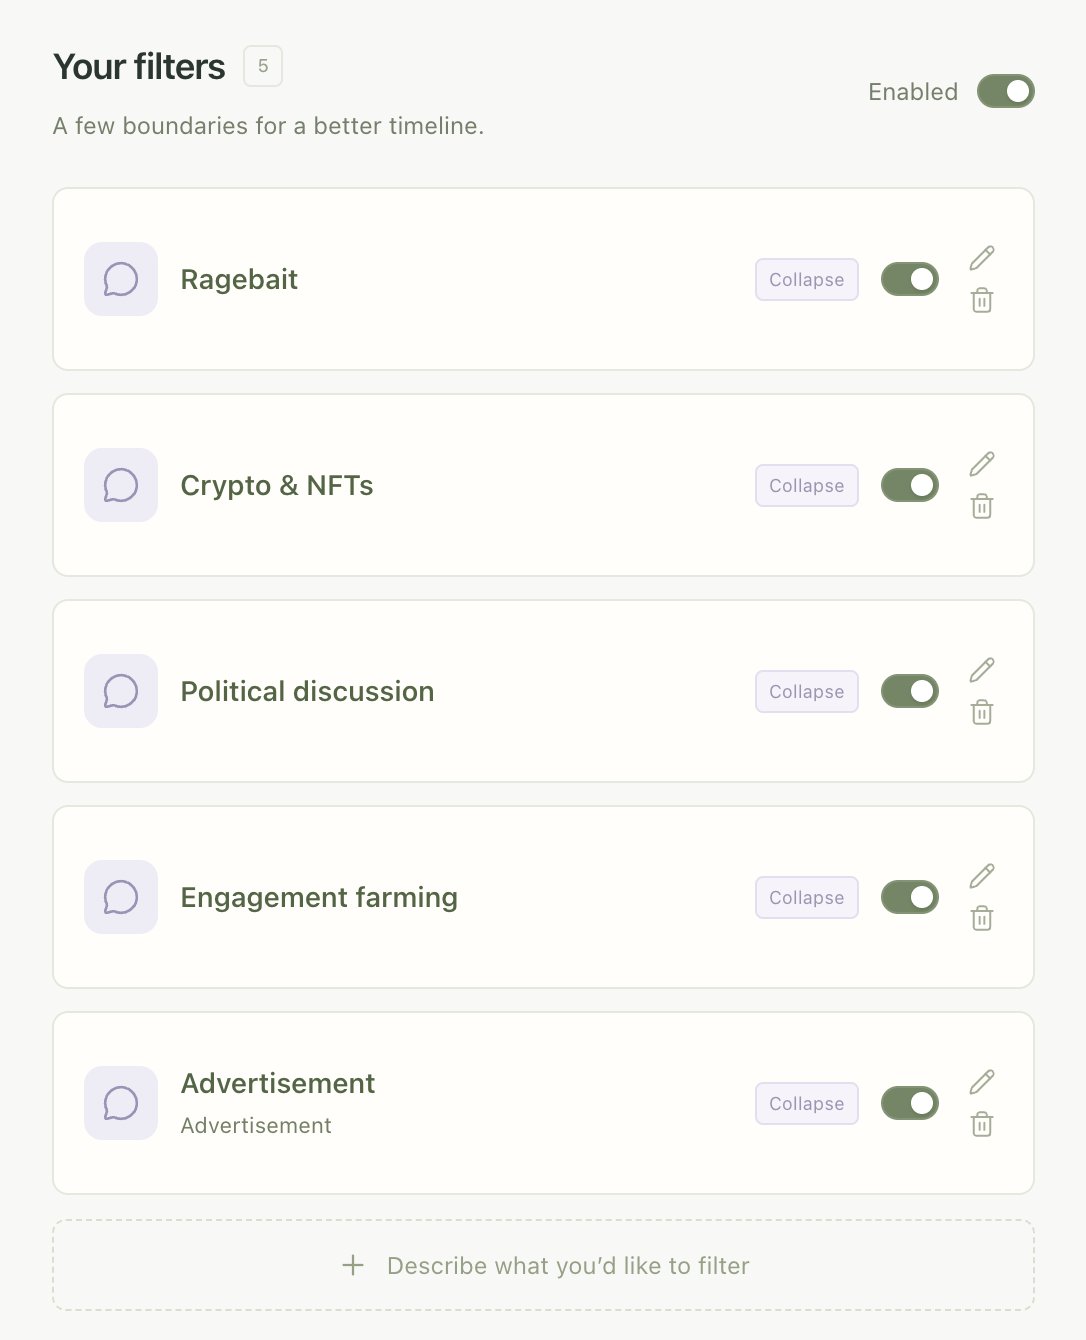Edit the Political discussion filter

(982, 670)
